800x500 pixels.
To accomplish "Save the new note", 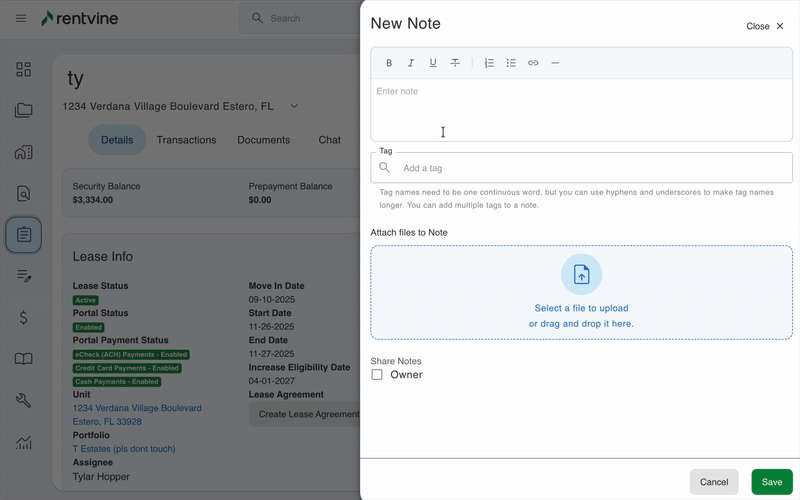I will pos(771,482).
